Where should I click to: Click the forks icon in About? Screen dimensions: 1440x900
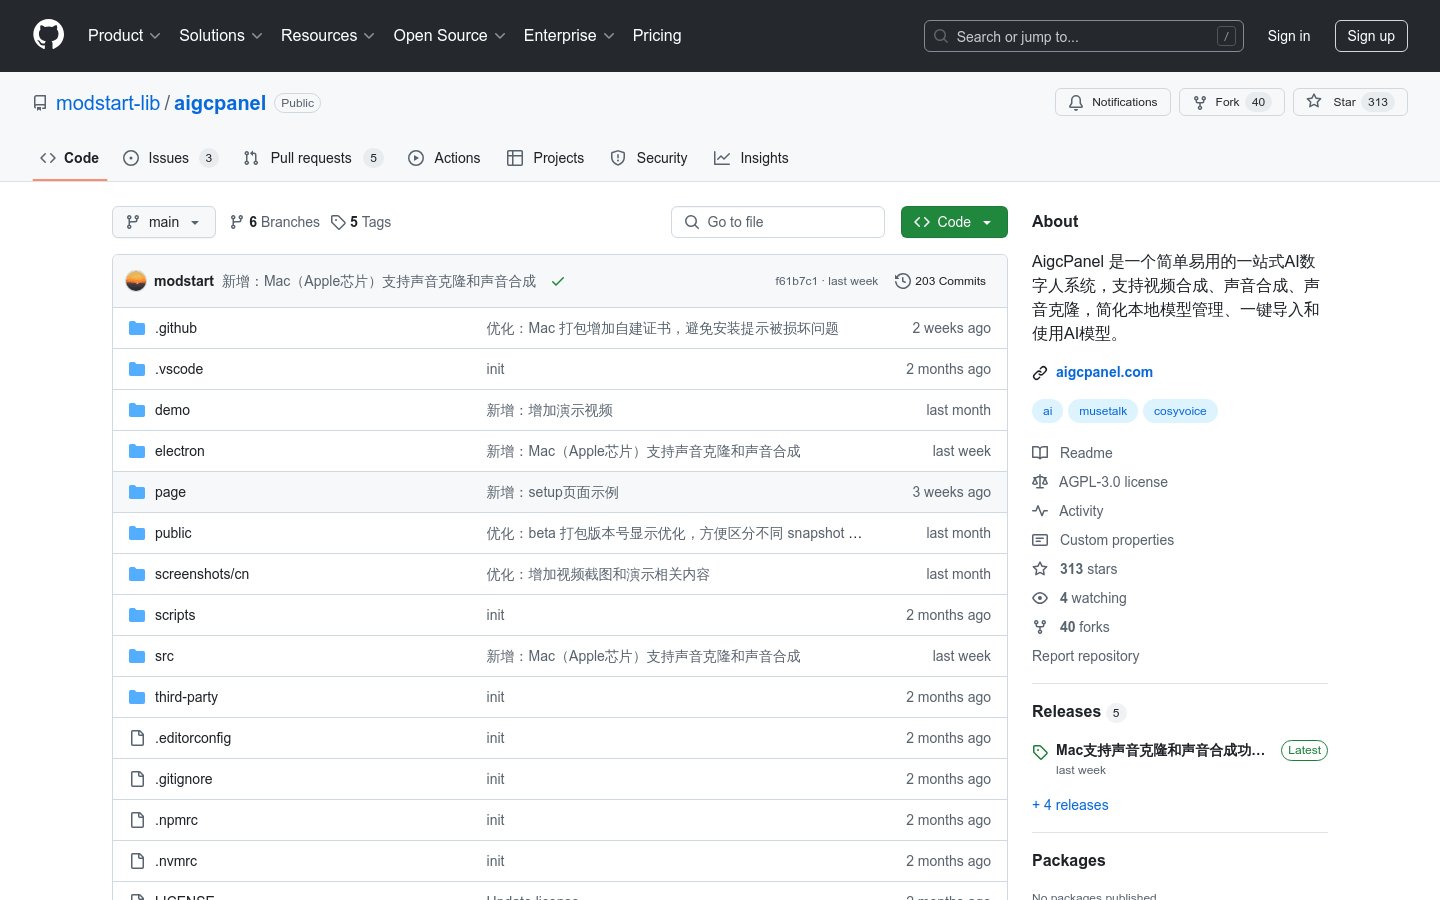click(x=1040, y=627)
